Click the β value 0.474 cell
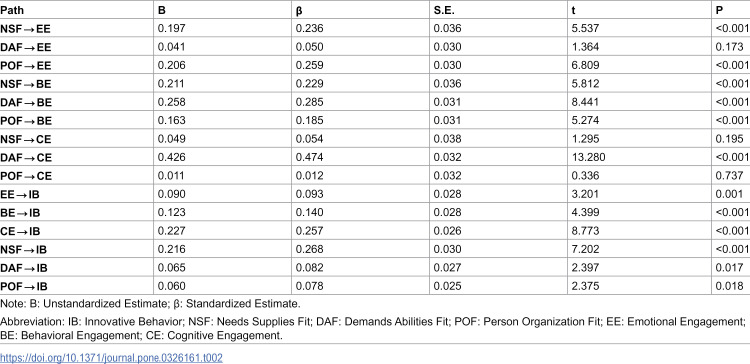The width and height of the screenshot is (750, 364). click(309, 158)
